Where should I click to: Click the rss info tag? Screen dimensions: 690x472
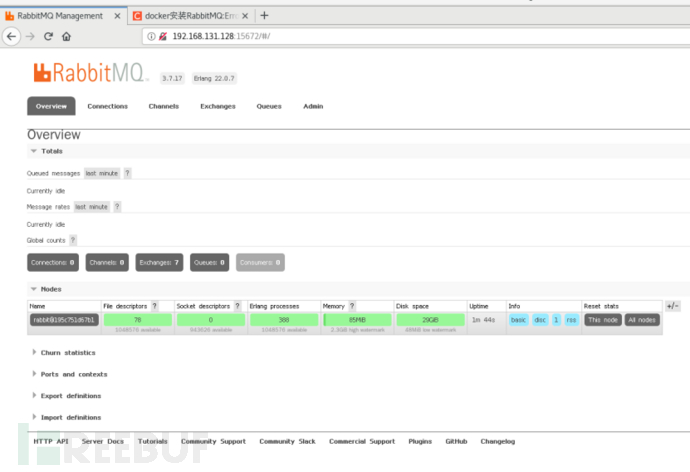571,320
